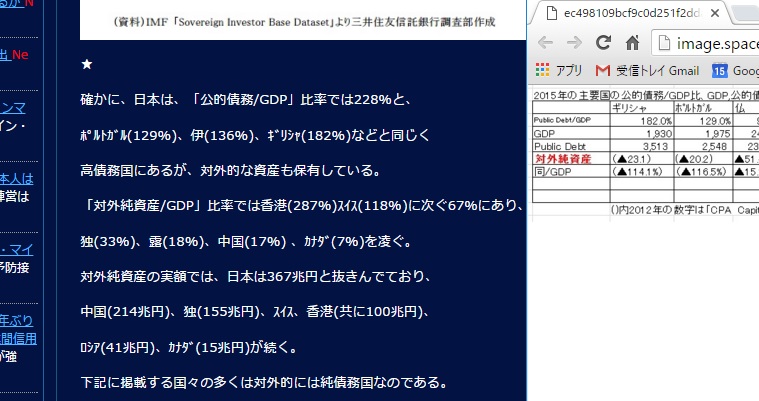Image resolution: width=759 pixels, height=401 pixels.
Task: Open the Google Calendar 15 bookmark
Action: 735,71
